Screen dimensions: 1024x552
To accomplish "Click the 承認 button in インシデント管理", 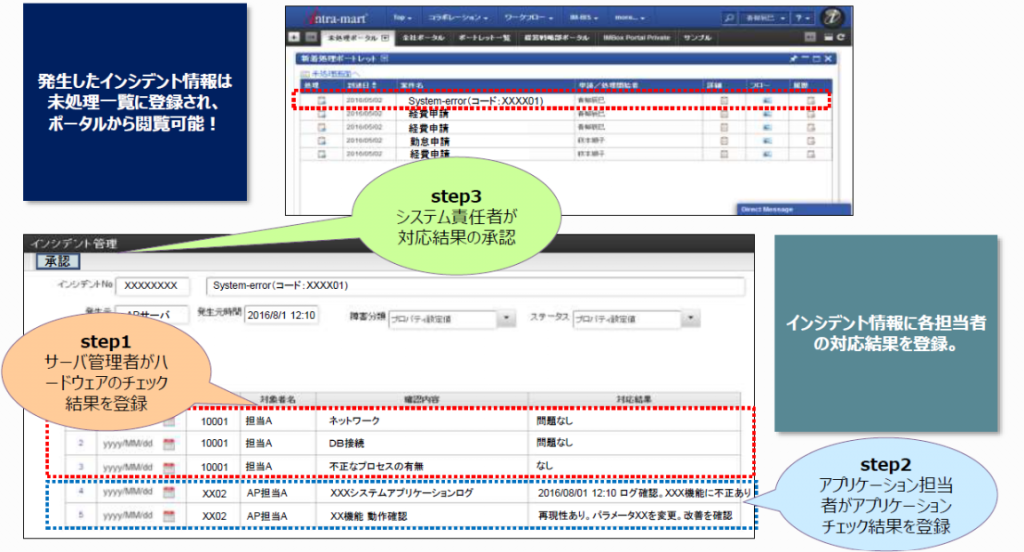I will click(57, 261).
